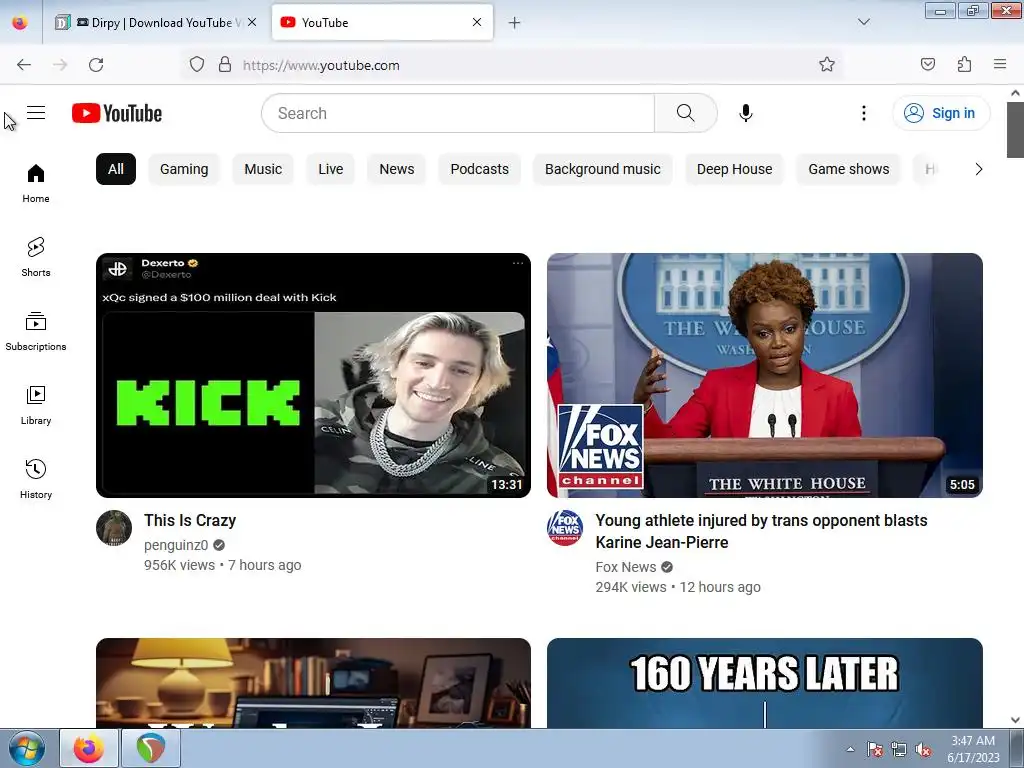
Task: Open Firefox application menu
Action: click(1000, 64)
